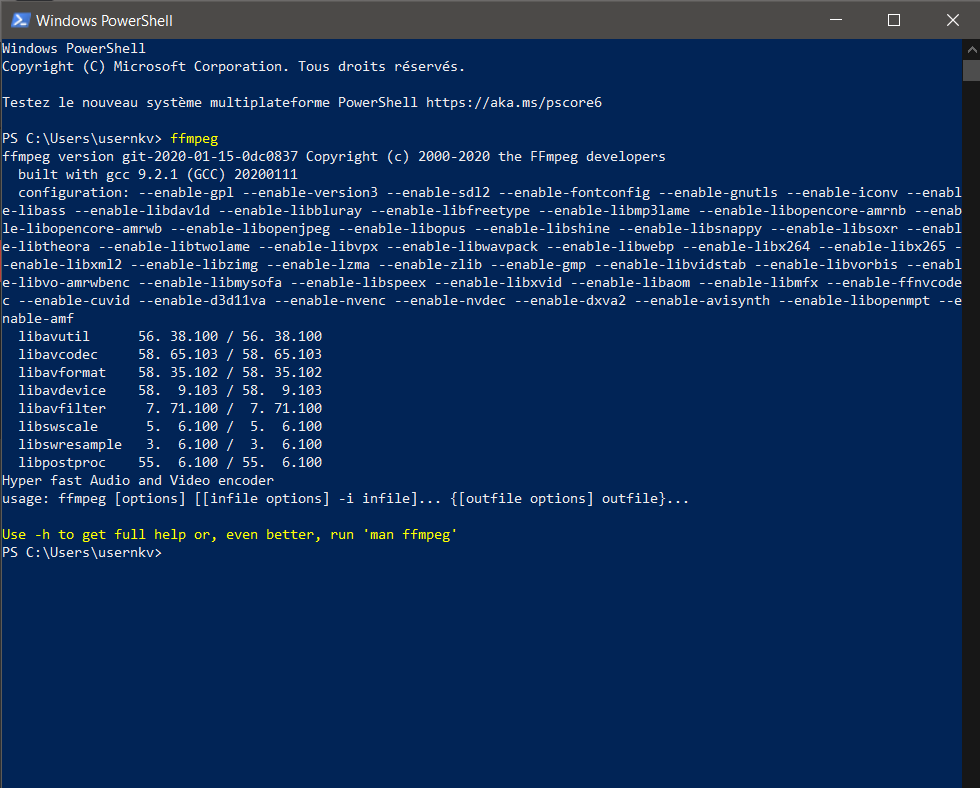Click the libswscale version row
Screen dimensions: 980x788
(170, 427)
